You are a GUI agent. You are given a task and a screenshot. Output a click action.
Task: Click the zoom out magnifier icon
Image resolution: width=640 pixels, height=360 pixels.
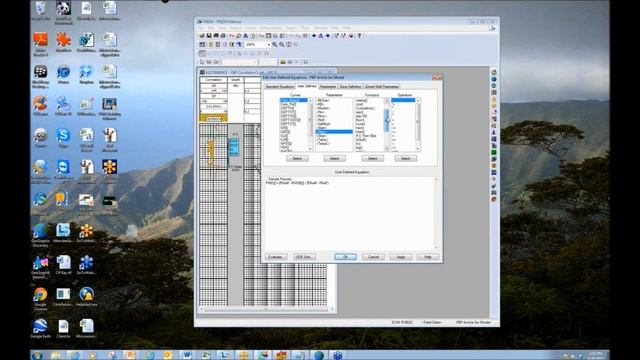pyautogui.click(x=282, y=44)
